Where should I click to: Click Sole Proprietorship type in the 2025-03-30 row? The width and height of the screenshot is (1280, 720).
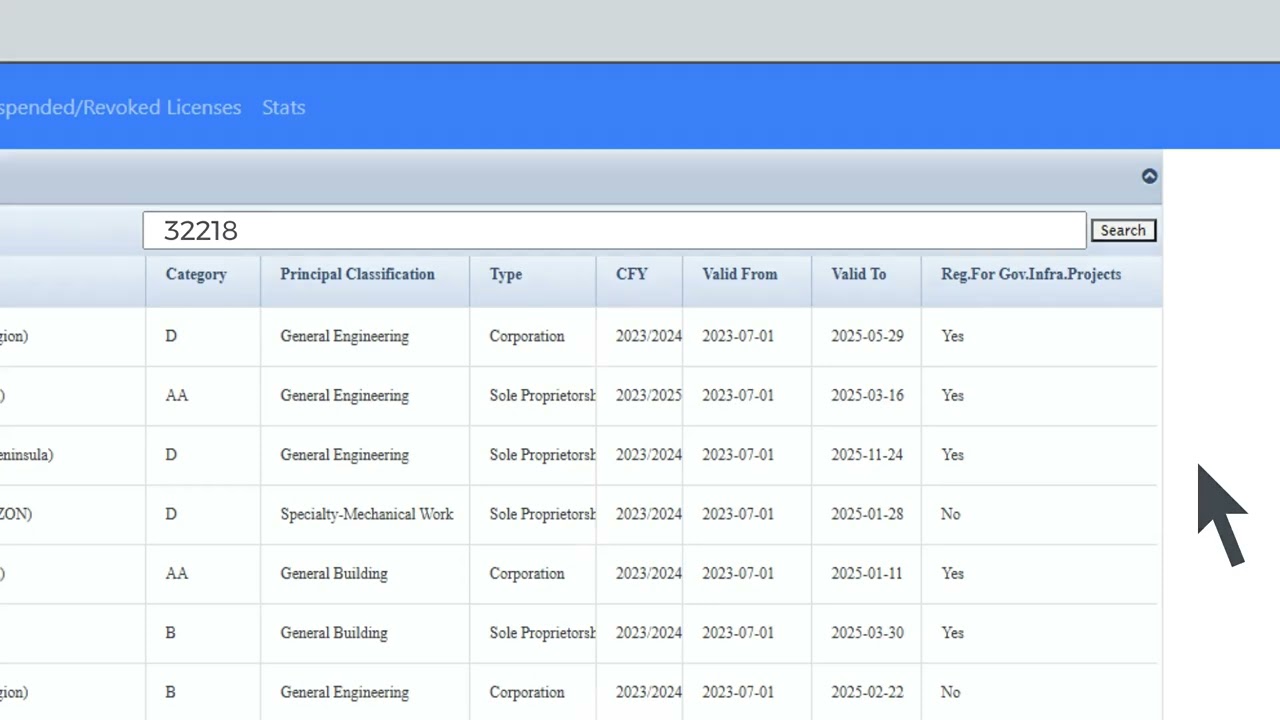(x=543, y=632)
